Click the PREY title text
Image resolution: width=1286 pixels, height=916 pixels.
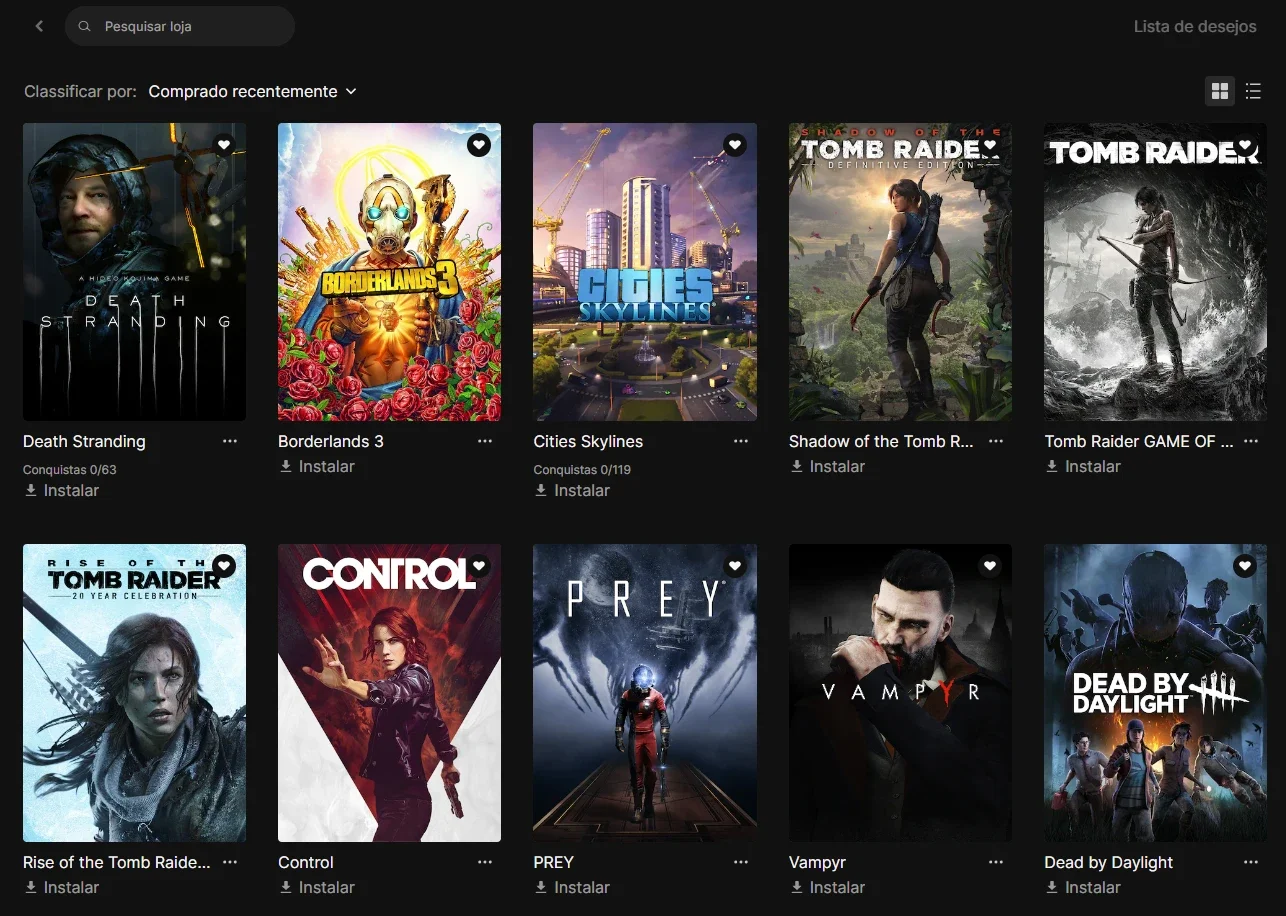[x=554, y=862]
